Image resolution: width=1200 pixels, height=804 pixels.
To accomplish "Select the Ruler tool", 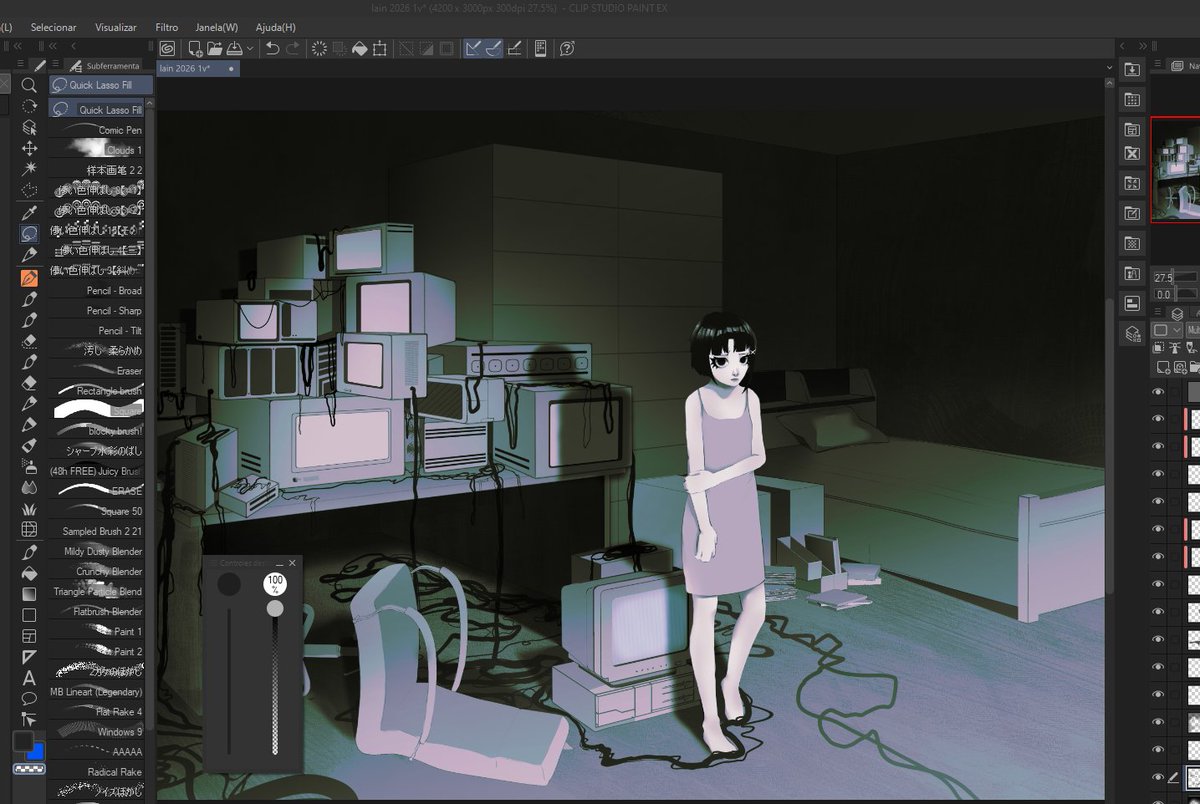I will pos(29,657).
